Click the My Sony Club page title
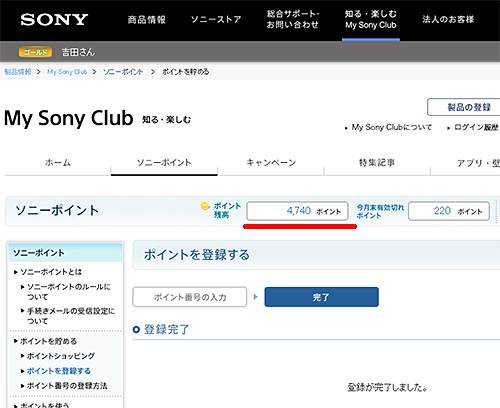The image size is (500, 408). pyautogui.click(x=68, y=118)
